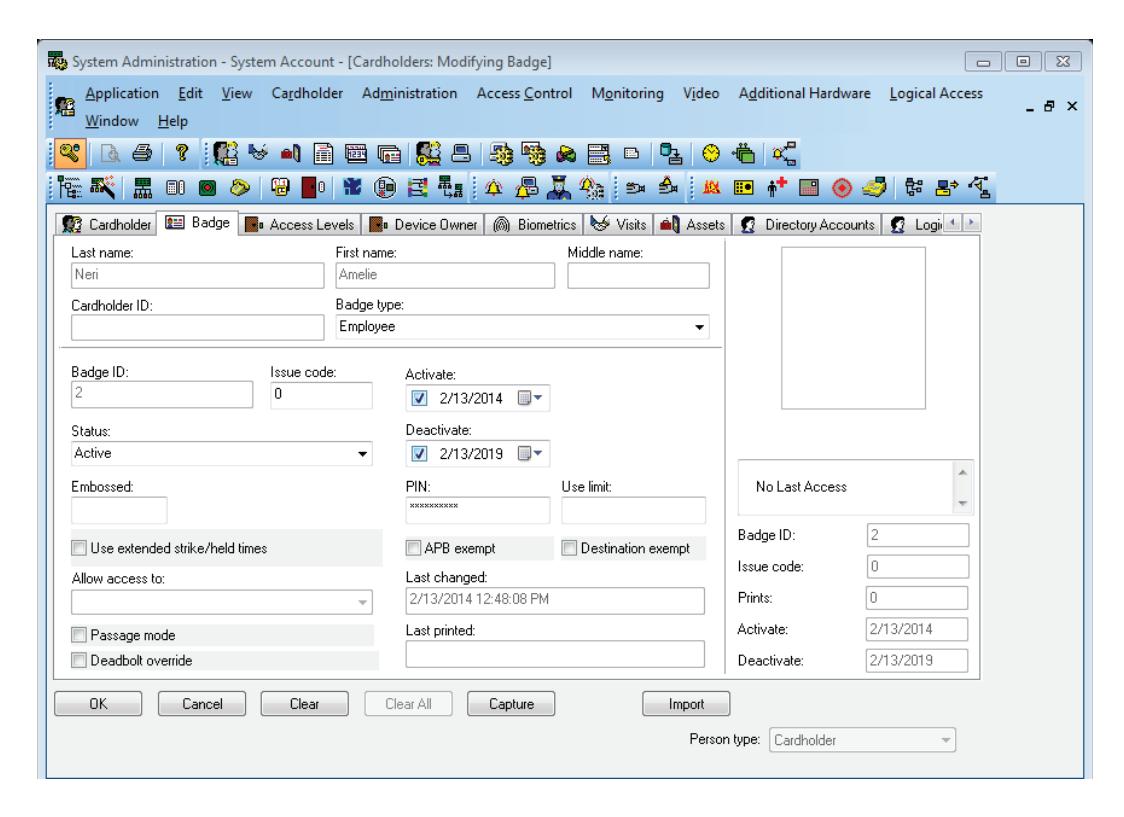Viewport: 1124px width, 817px height.
Task: Uncheck the Activate date checkbox
Action: click(x=419, y=398)
